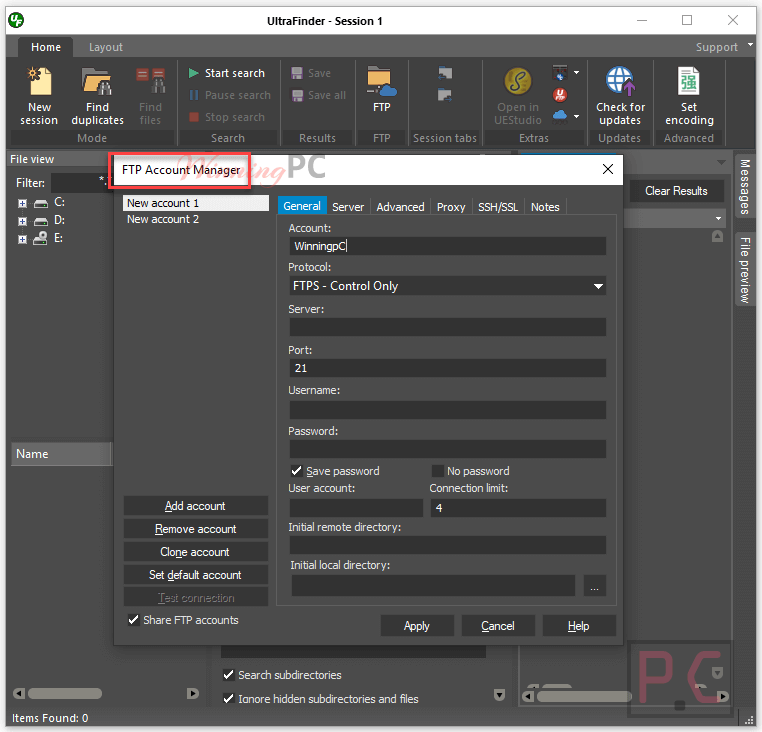Screen dimensions: 762x732
Task: Click the blue cloud extras icon
Action: [x=560, y=116]
